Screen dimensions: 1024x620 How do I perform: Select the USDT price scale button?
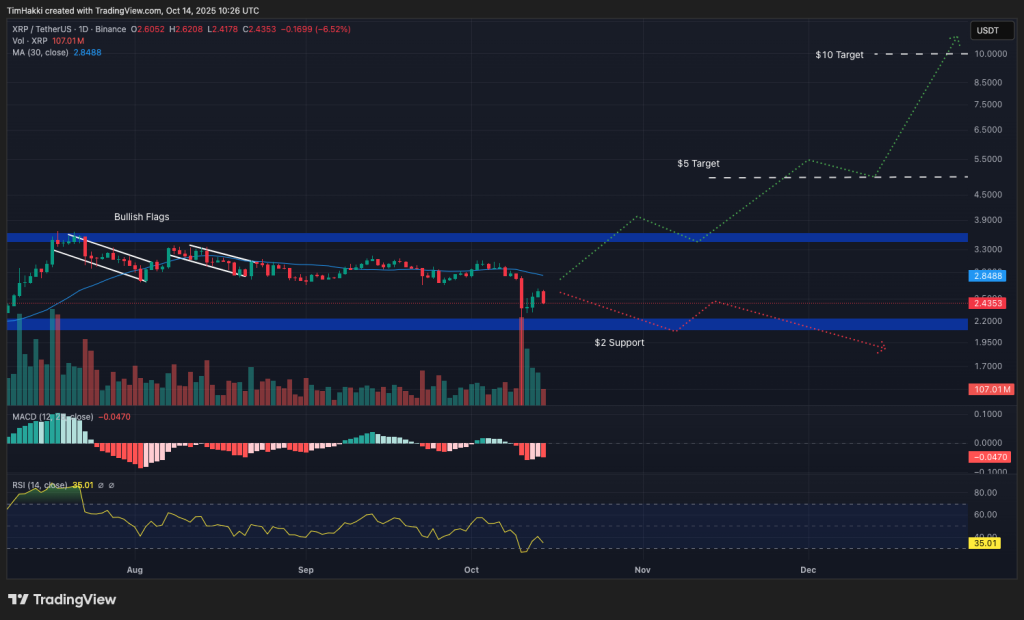pyautogui.click(x=991, y=31)
